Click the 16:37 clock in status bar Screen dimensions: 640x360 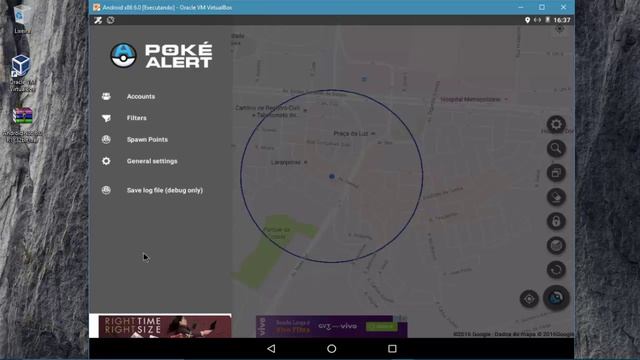(x=562, y=20)
